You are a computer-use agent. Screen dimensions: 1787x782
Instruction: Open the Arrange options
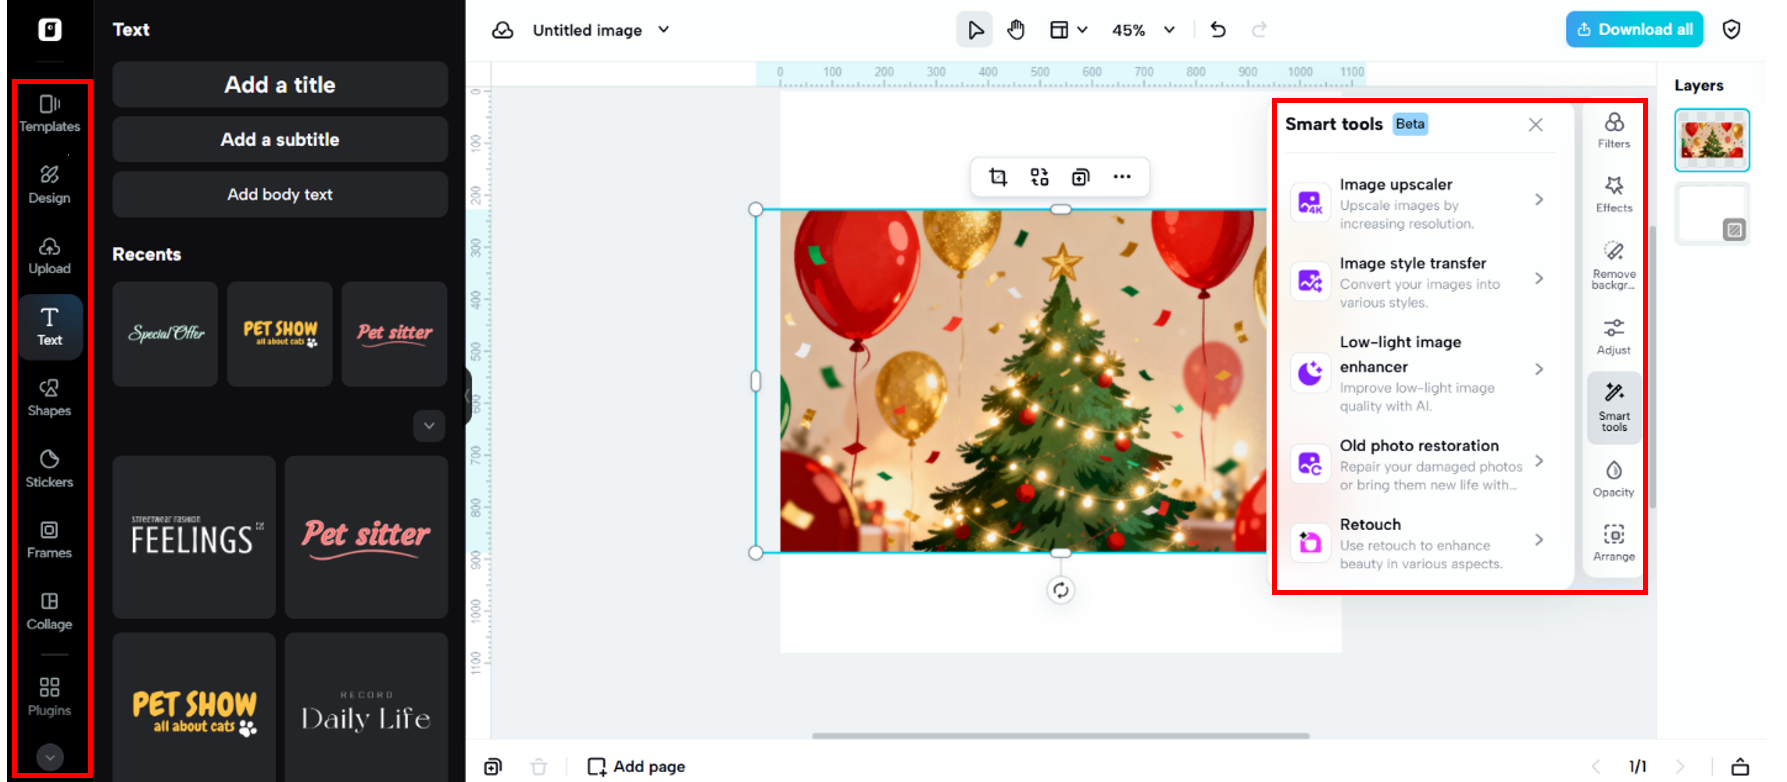coord(1614,543)
